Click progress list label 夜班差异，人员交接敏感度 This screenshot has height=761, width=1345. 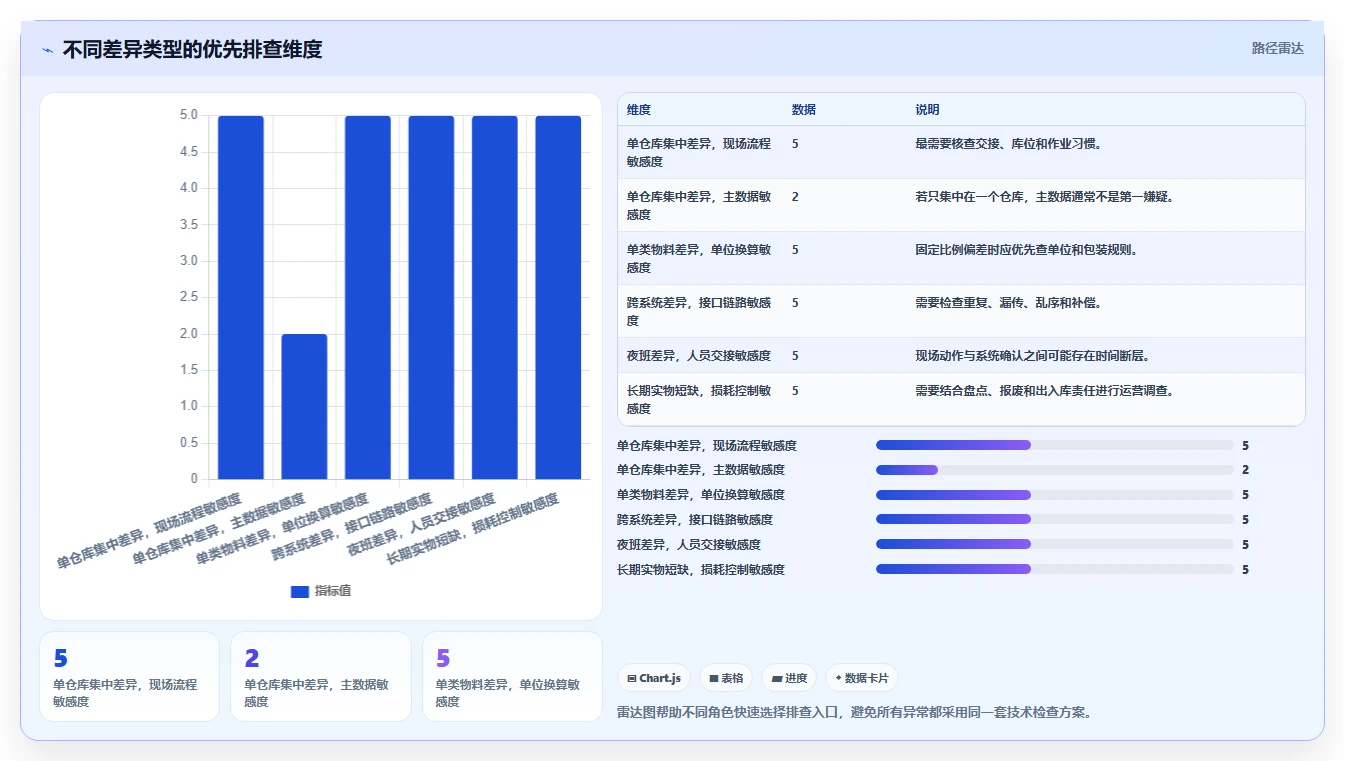pos(689,545)
